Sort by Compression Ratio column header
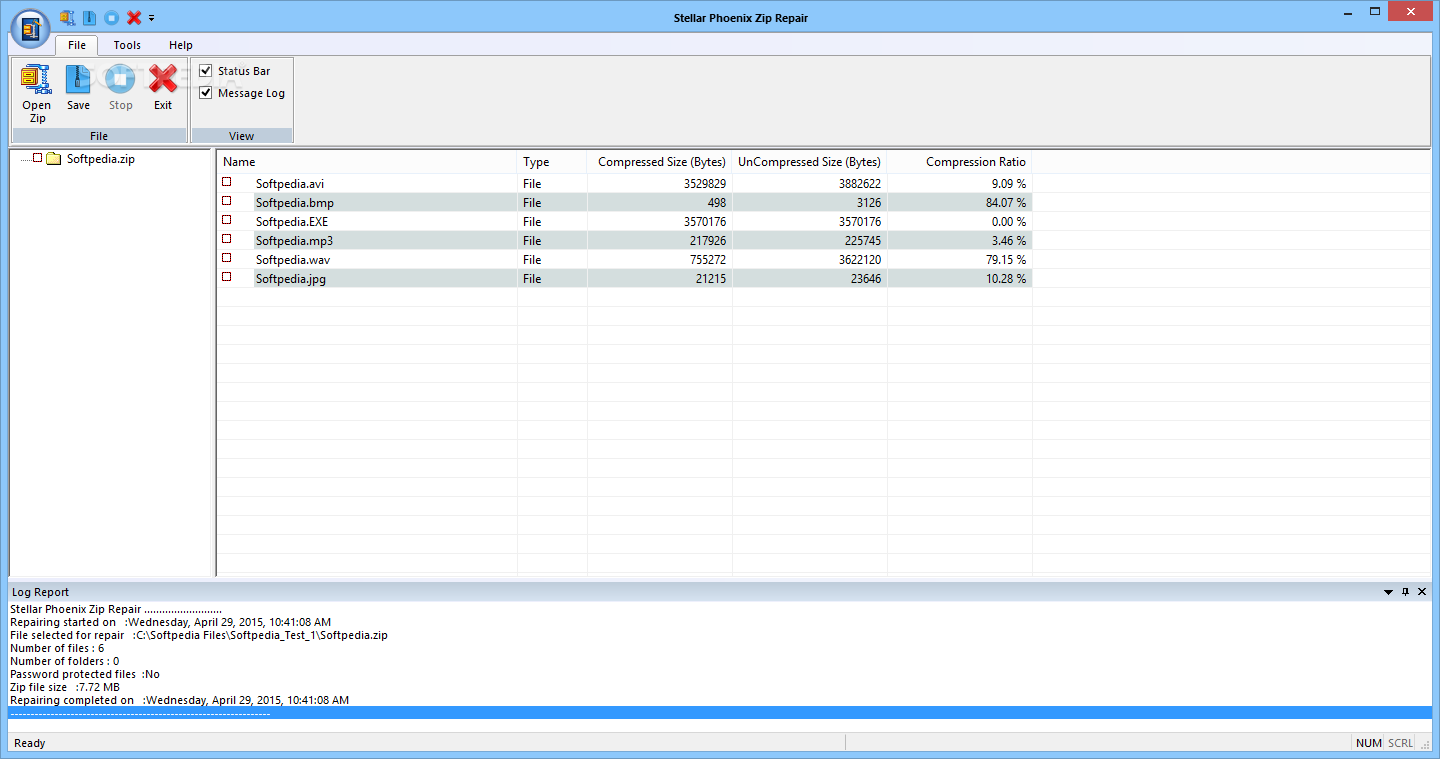The width and height of the screenshot is (1440, 759). coord(960,162)
